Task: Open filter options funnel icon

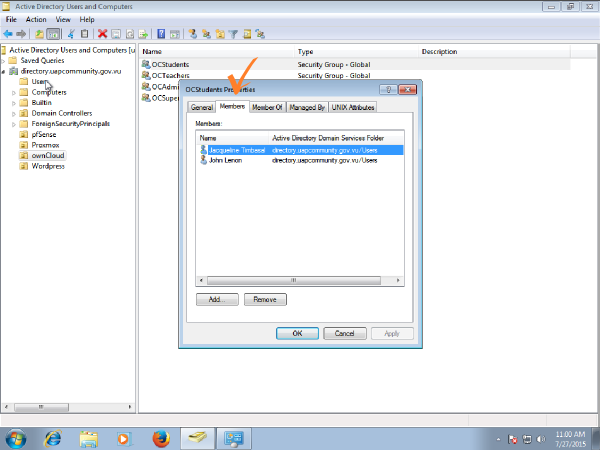Action: pos(233,34)
